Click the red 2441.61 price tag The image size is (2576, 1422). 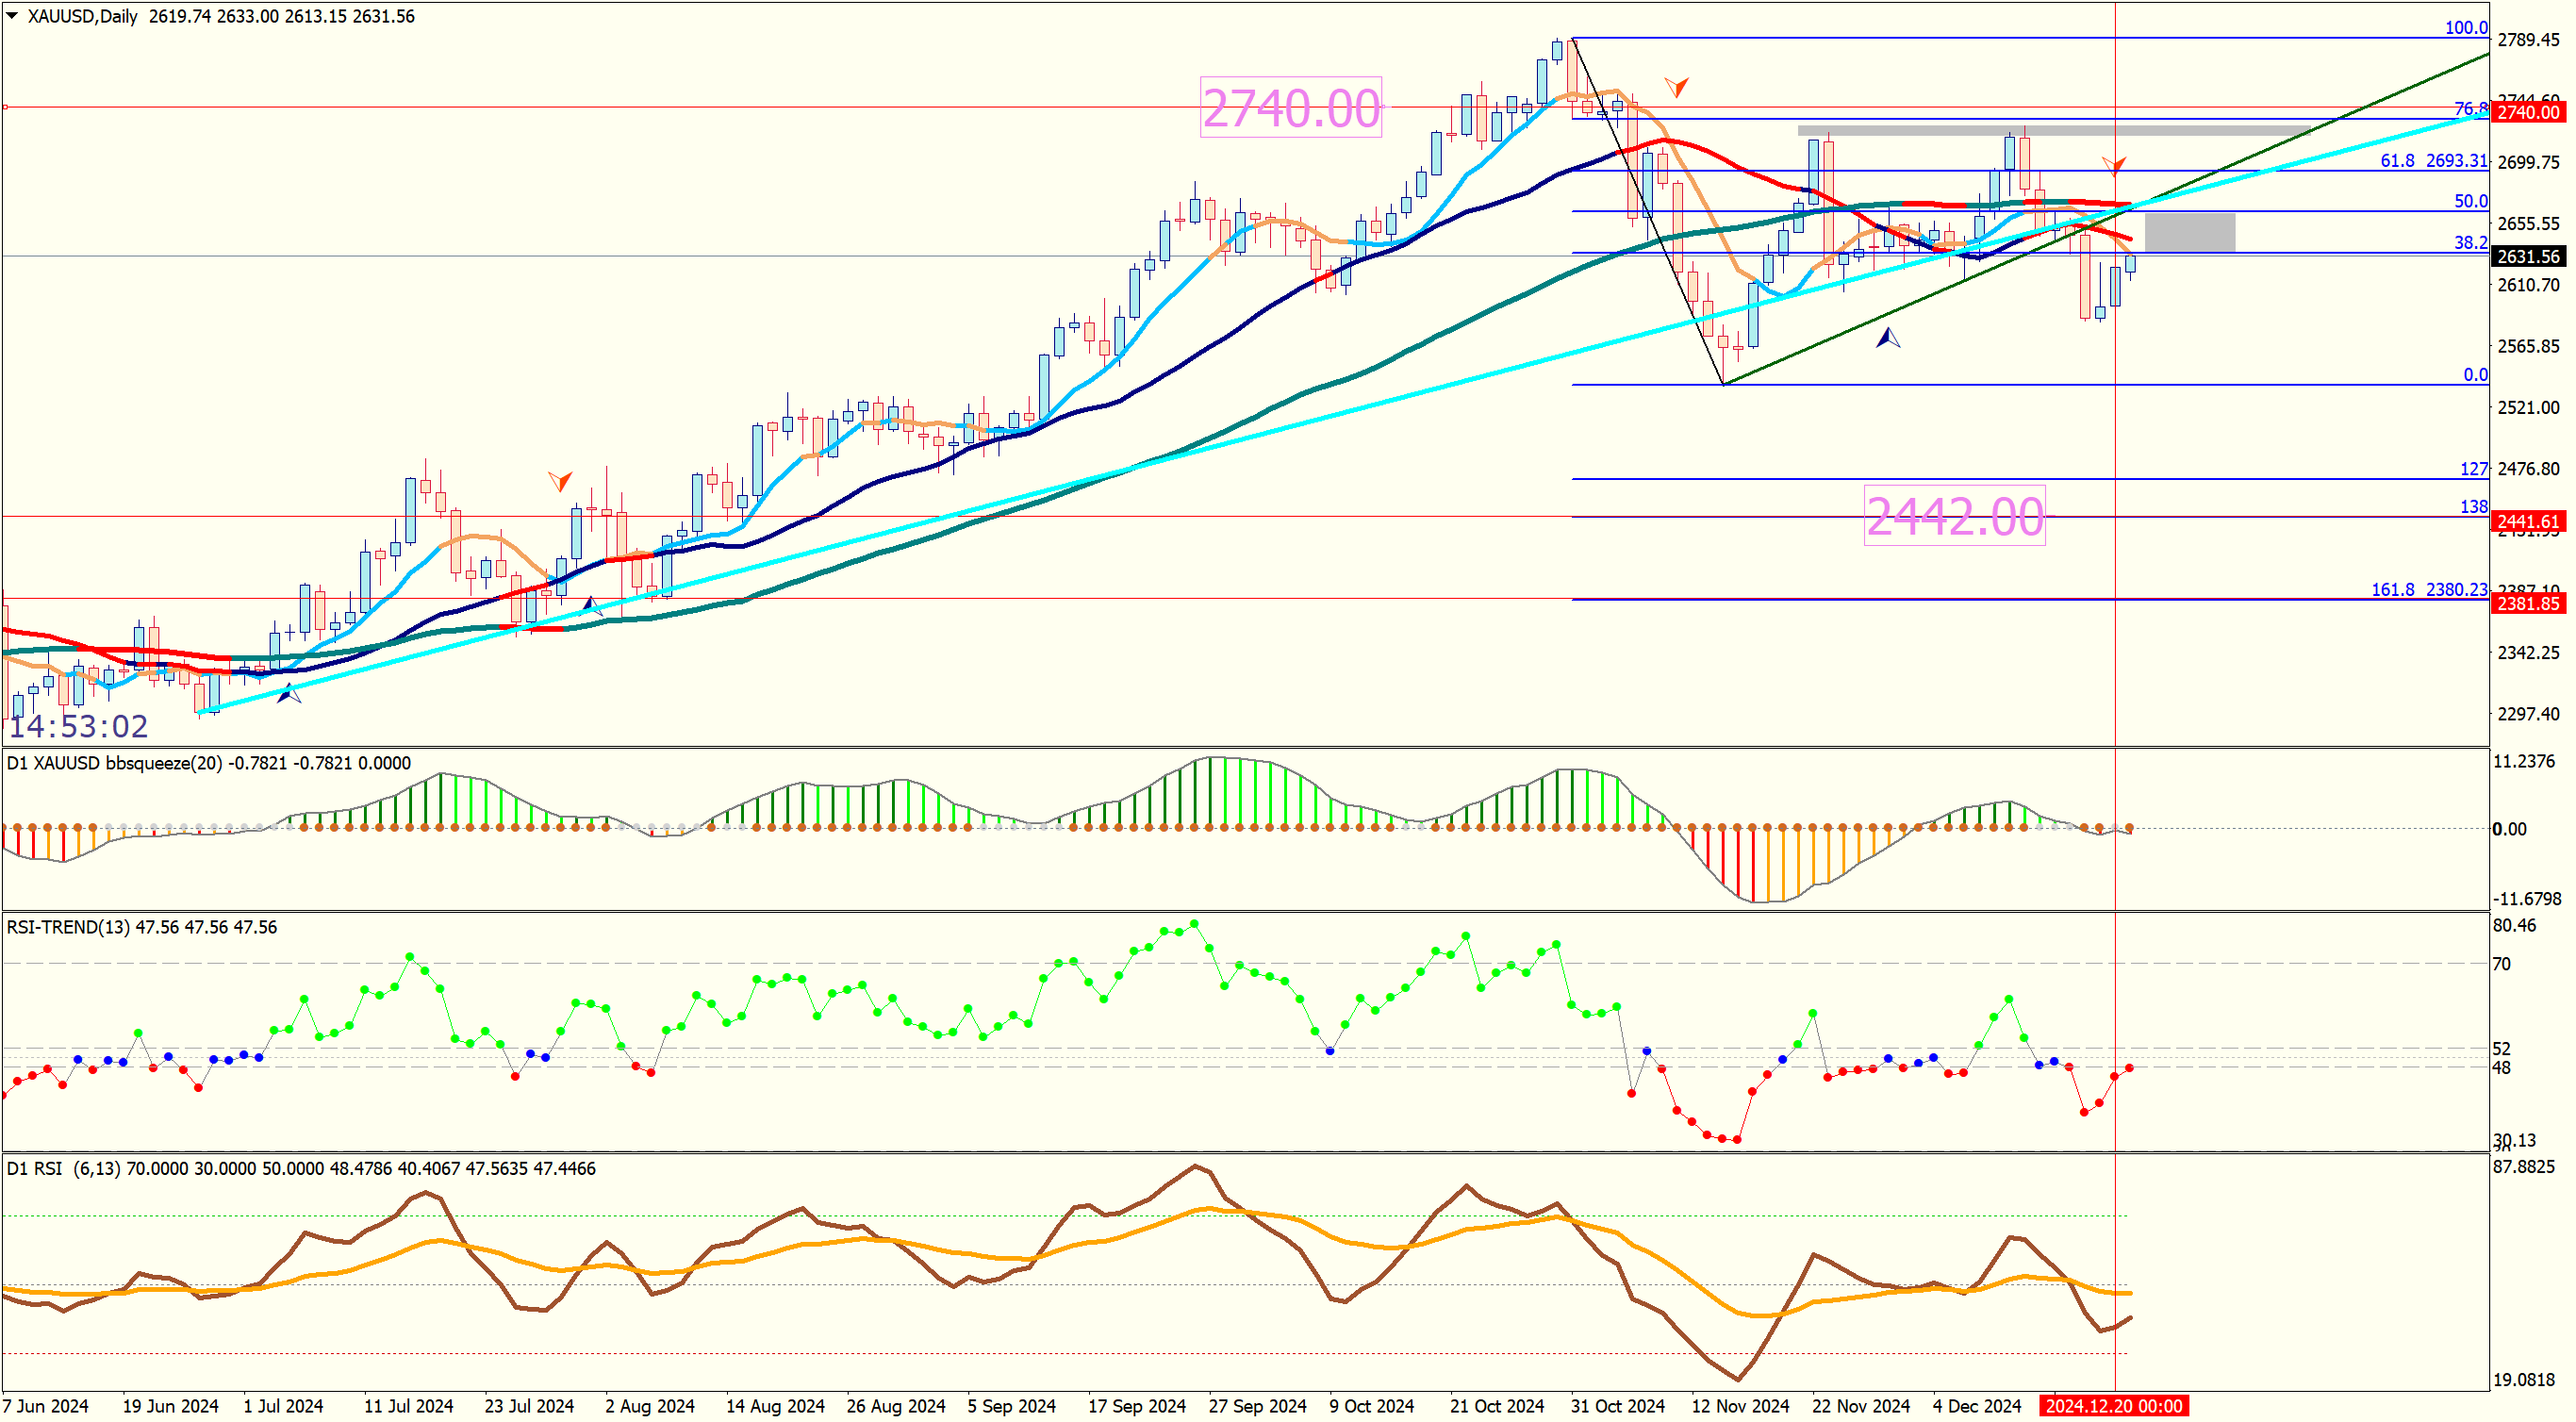point(2526,521)
